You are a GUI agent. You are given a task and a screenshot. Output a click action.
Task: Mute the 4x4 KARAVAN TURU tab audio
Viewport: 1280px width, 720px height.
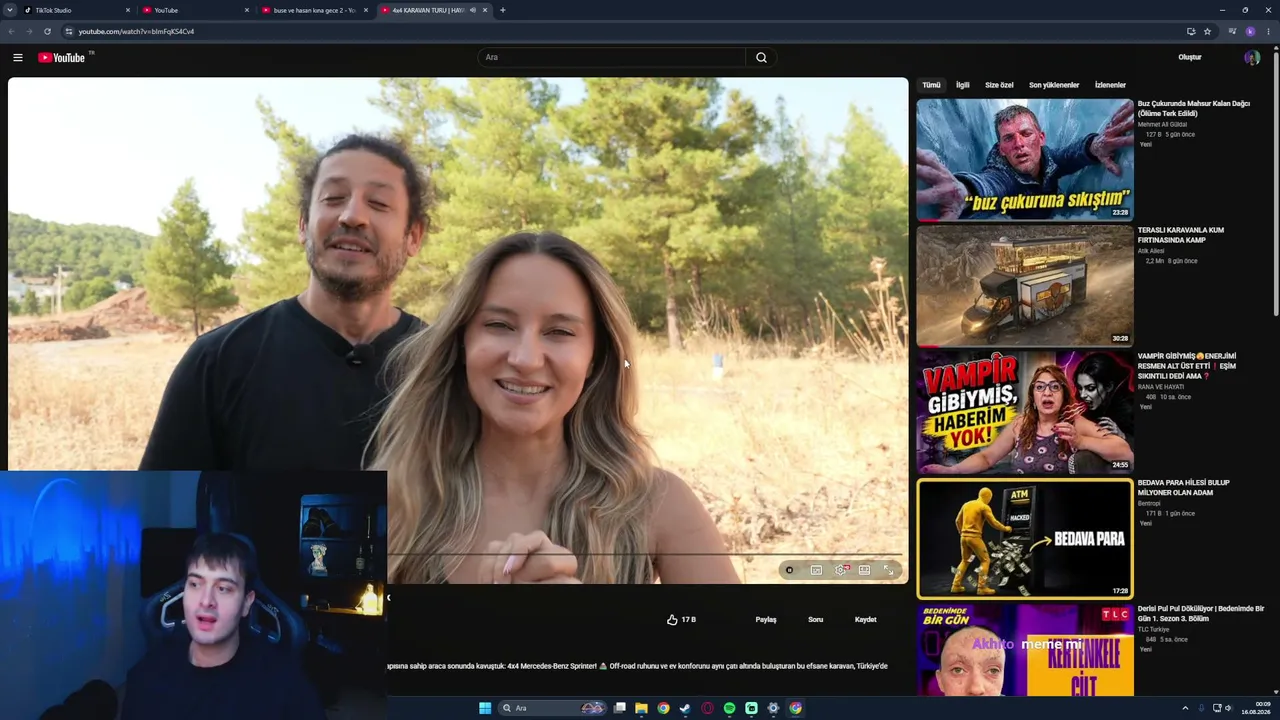pos(472,10)
